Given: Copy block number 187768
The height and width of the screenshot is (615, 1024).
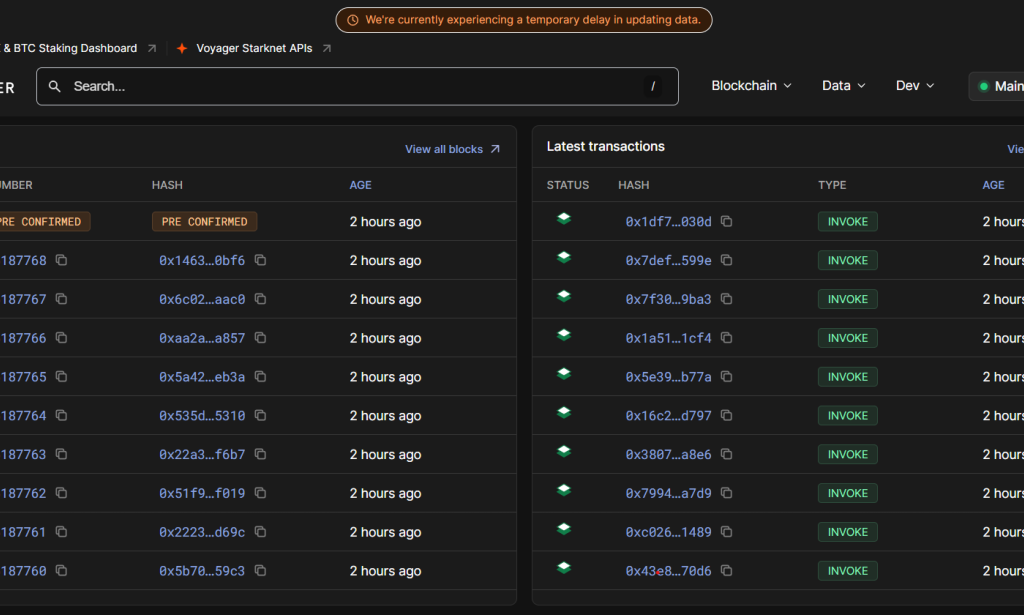Looking at the screenshot, I should point(62,260).
